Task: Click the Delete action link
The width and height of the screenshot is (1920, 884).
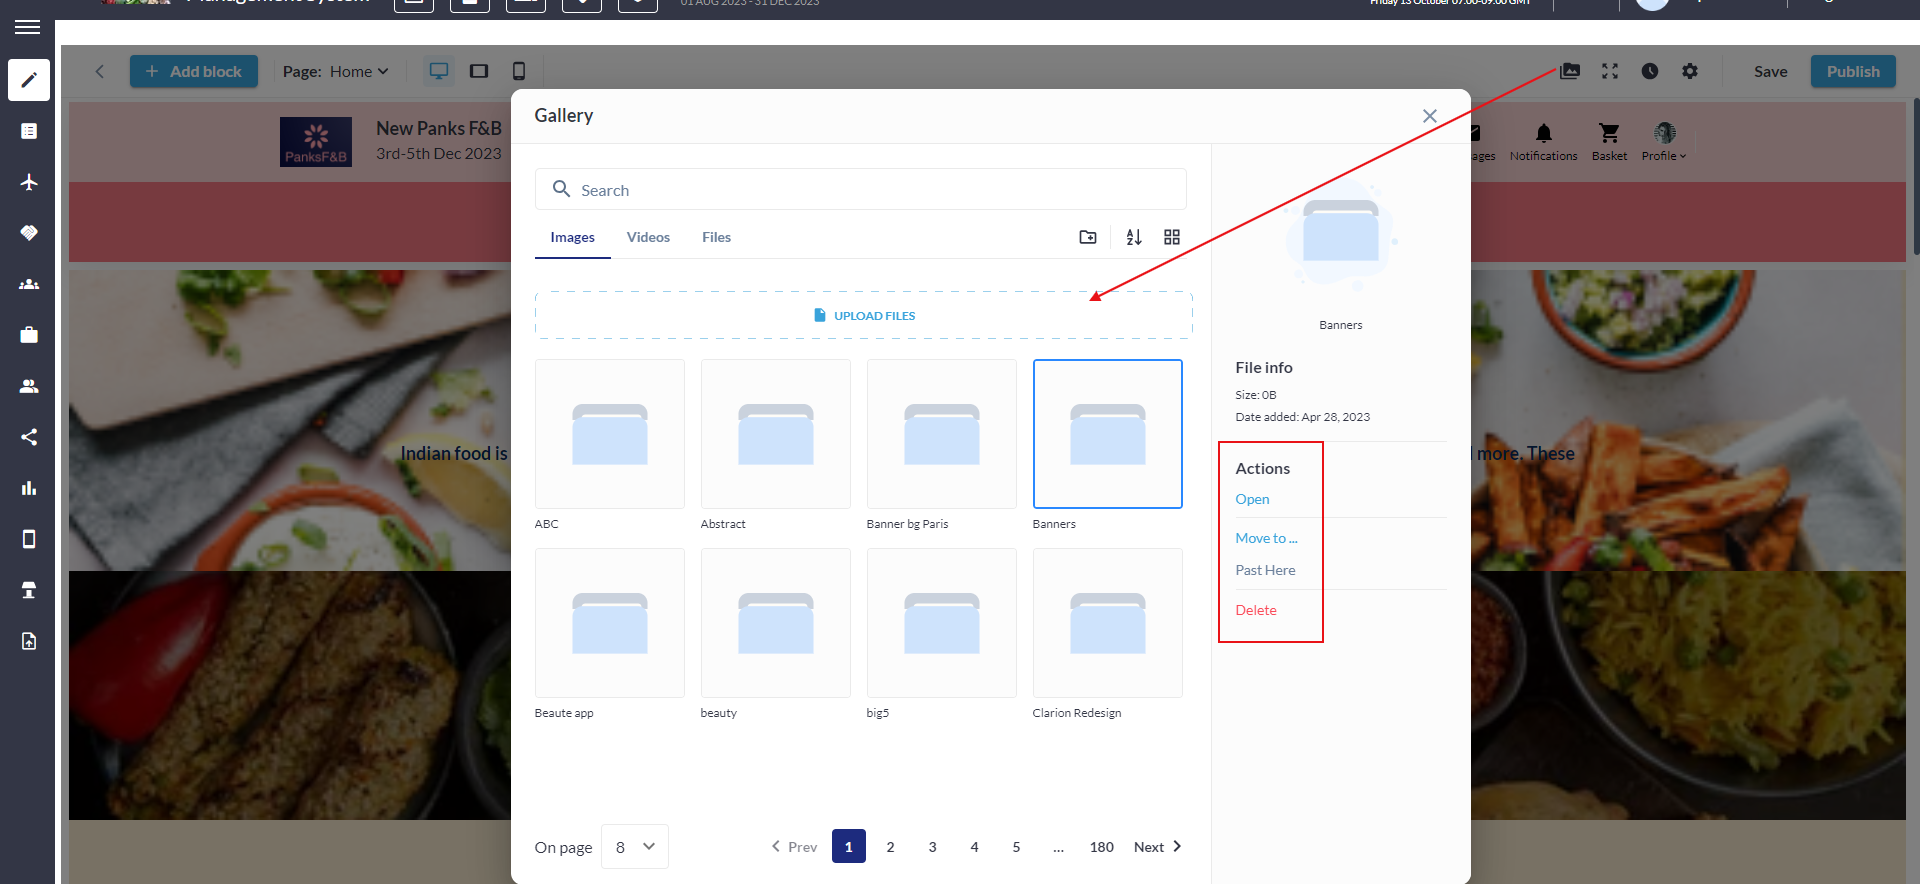Action: click(x=1256, y=610)
